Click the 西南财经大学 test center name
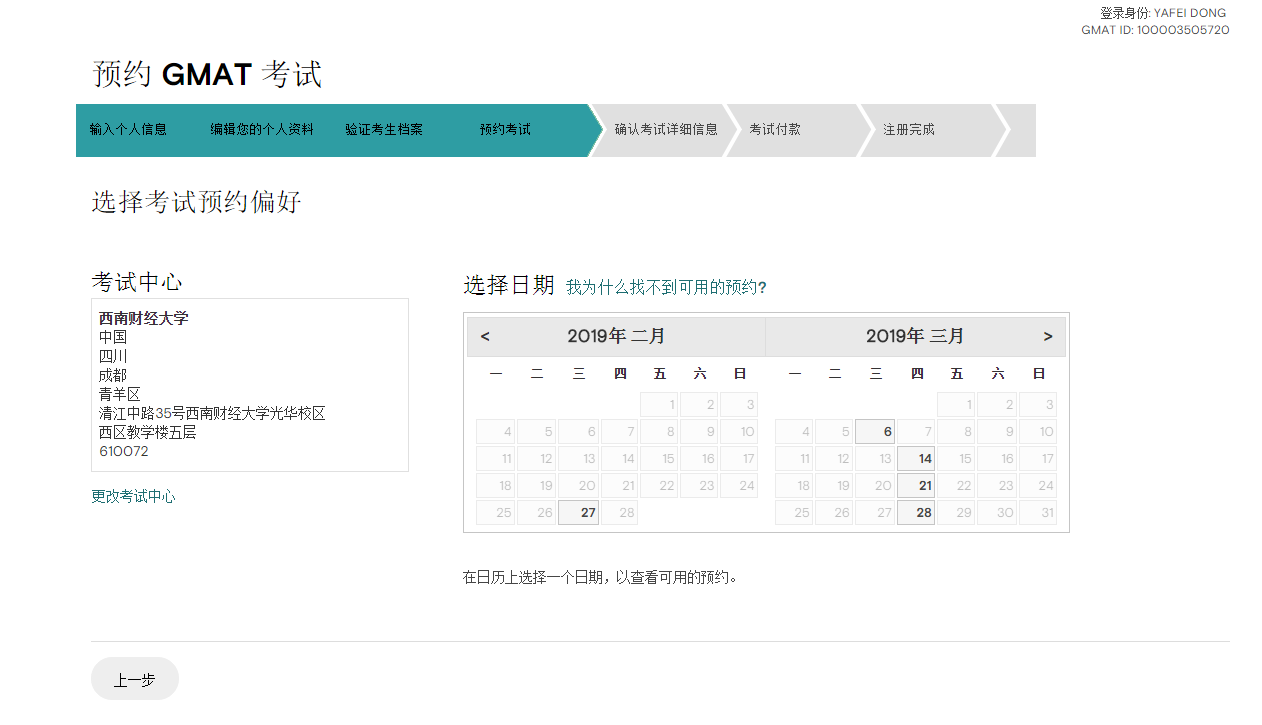Screen dimensions: 1262x725 (x=142, y=318)
